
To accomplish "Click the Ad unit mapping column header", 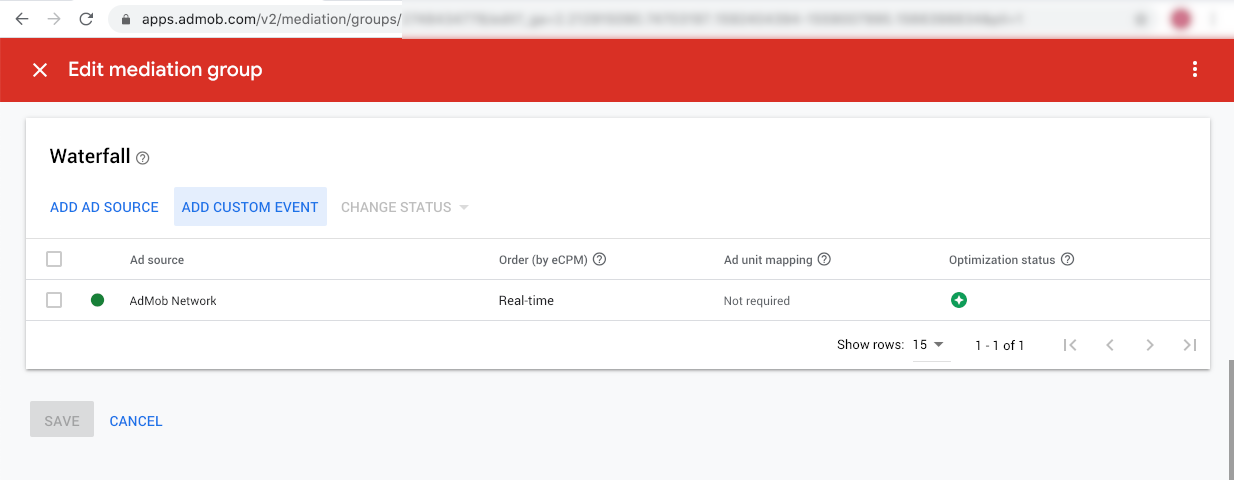I will (x=768, y=260).
